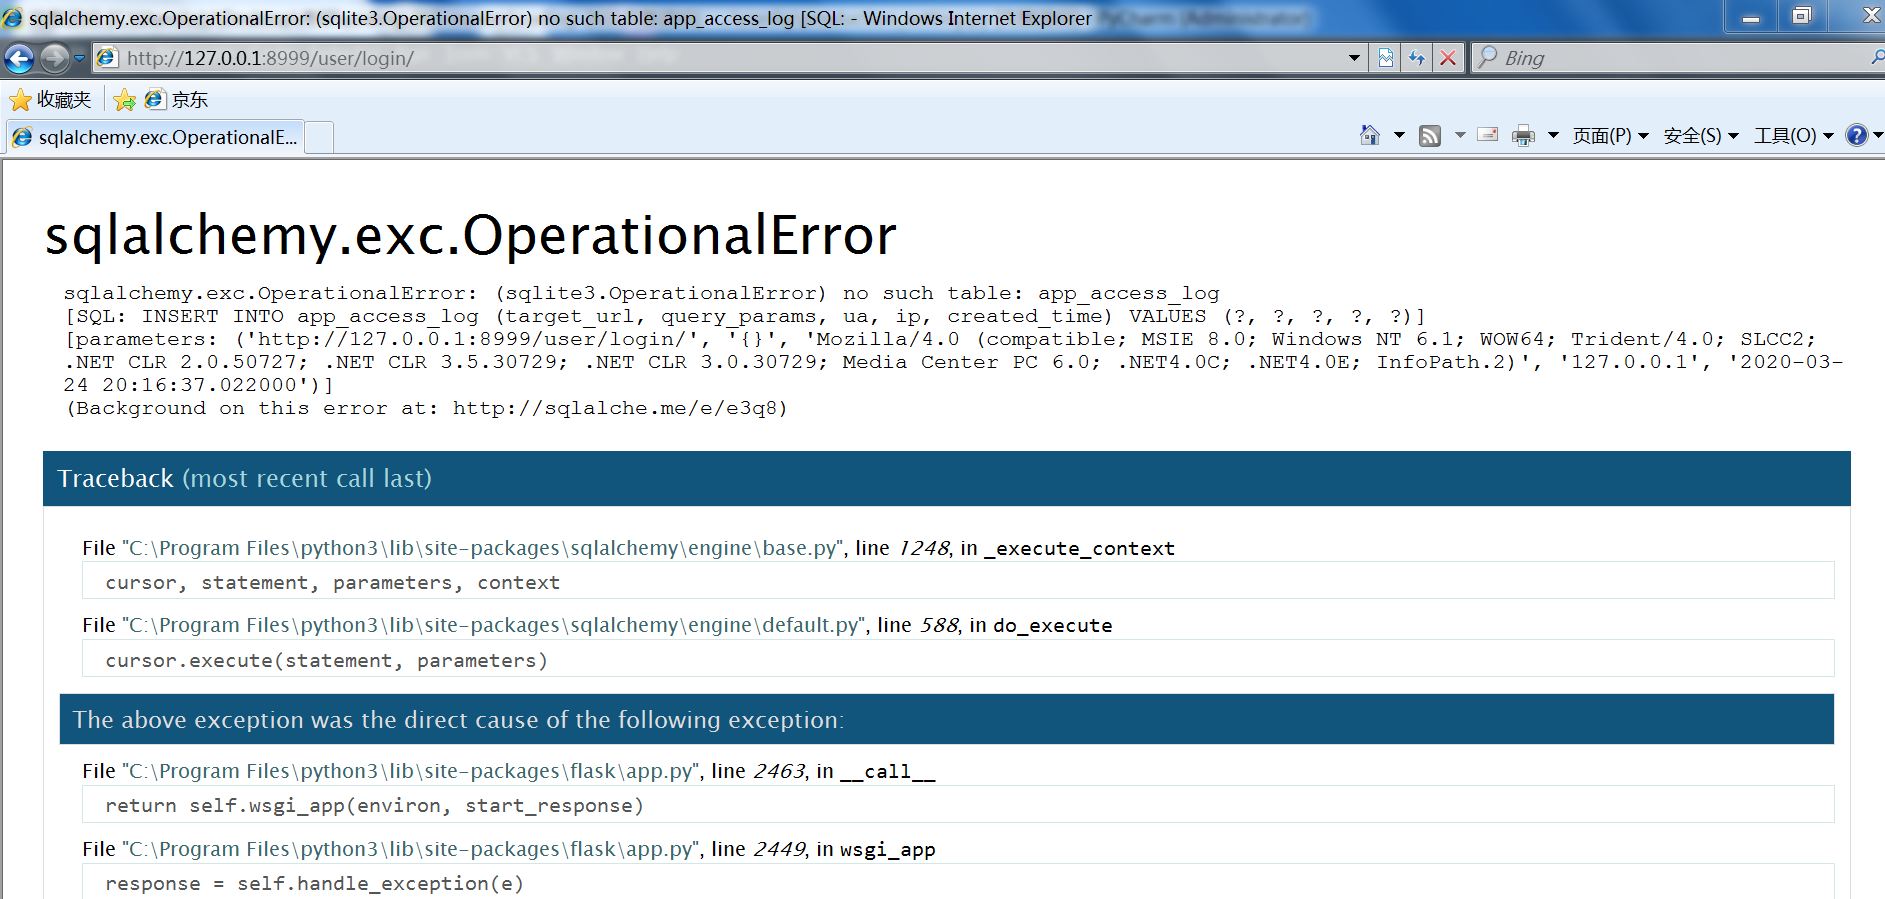Click the sqlalche.me/e/e3q8 background URL text
This screenshot has width=1885, height=899.
[614, 408]
